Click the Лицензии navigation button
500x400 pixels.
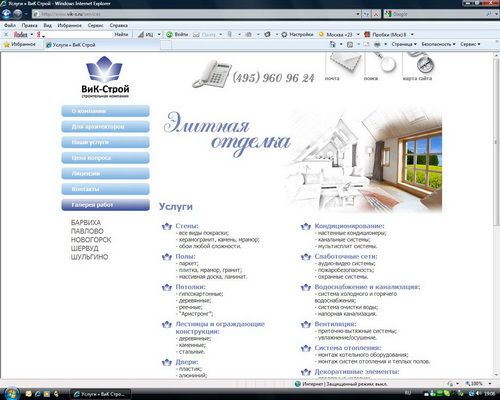[x=105, y=173]
